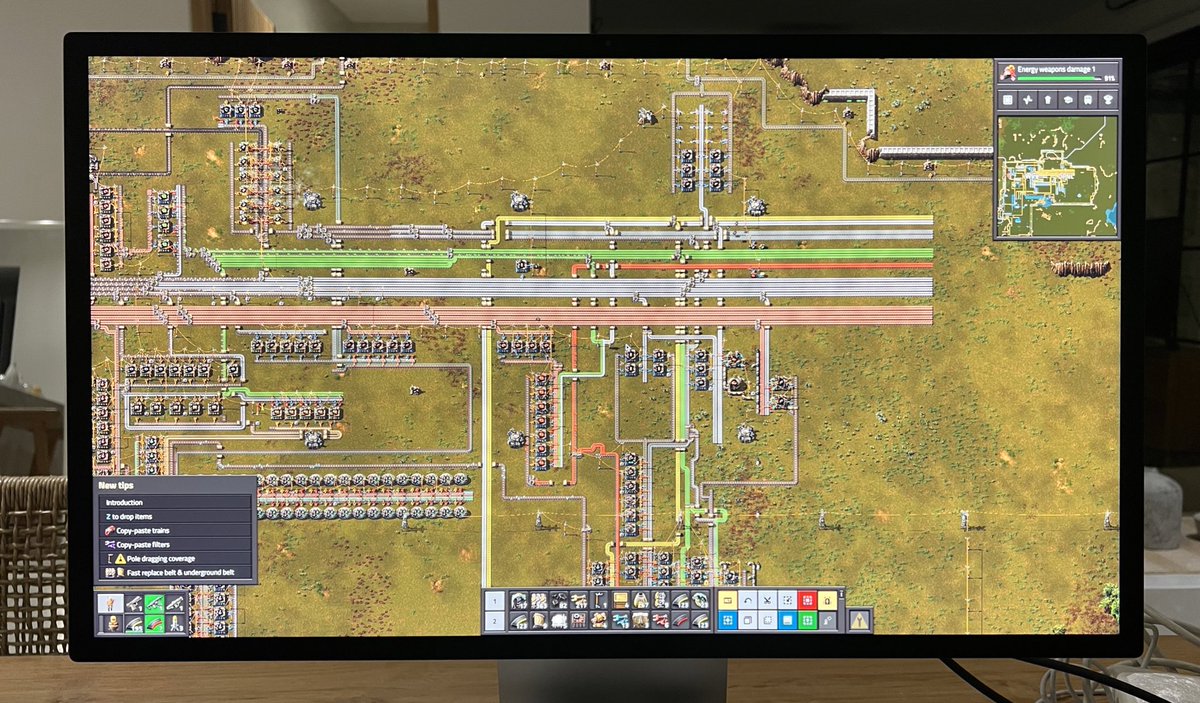Click the drone-shaped icon button above minimap

[x=1027, y=100]
